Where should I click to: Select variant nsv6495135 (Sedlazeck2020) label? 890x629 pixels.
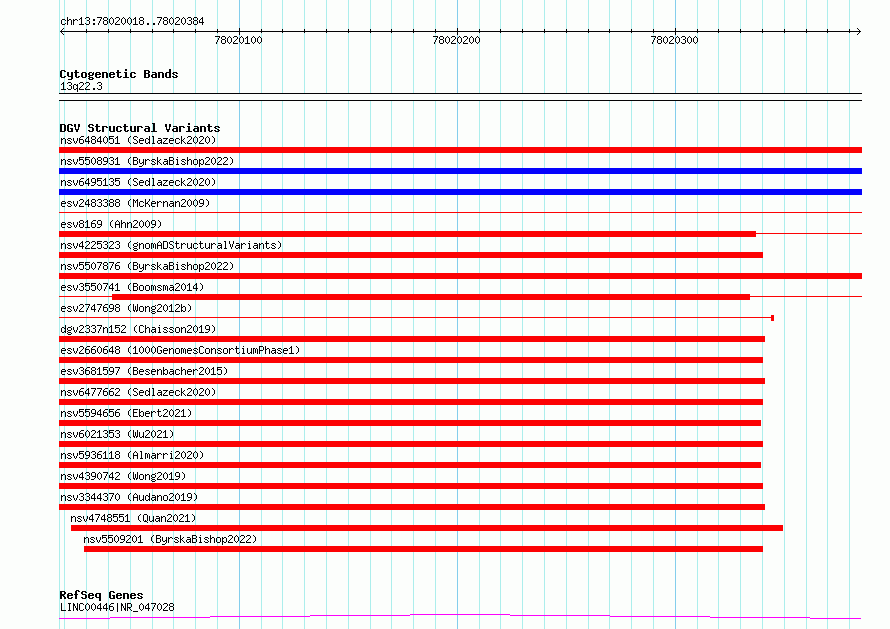pyautogui.click(x=138, y=182)
